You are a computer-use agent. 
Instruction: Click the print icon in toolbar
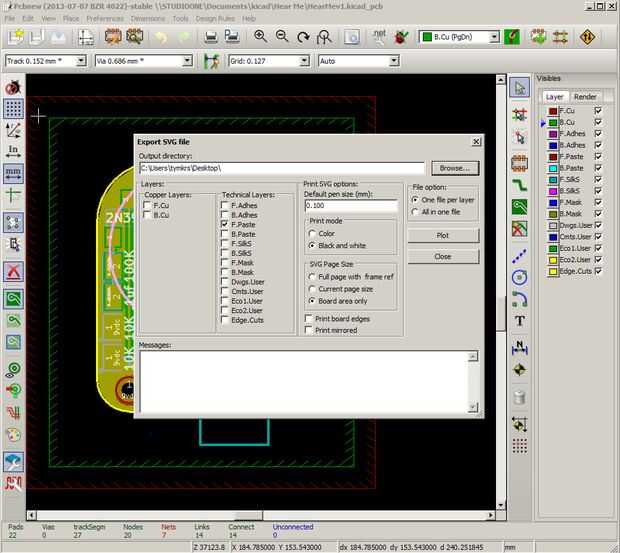(x=212, y=37)
